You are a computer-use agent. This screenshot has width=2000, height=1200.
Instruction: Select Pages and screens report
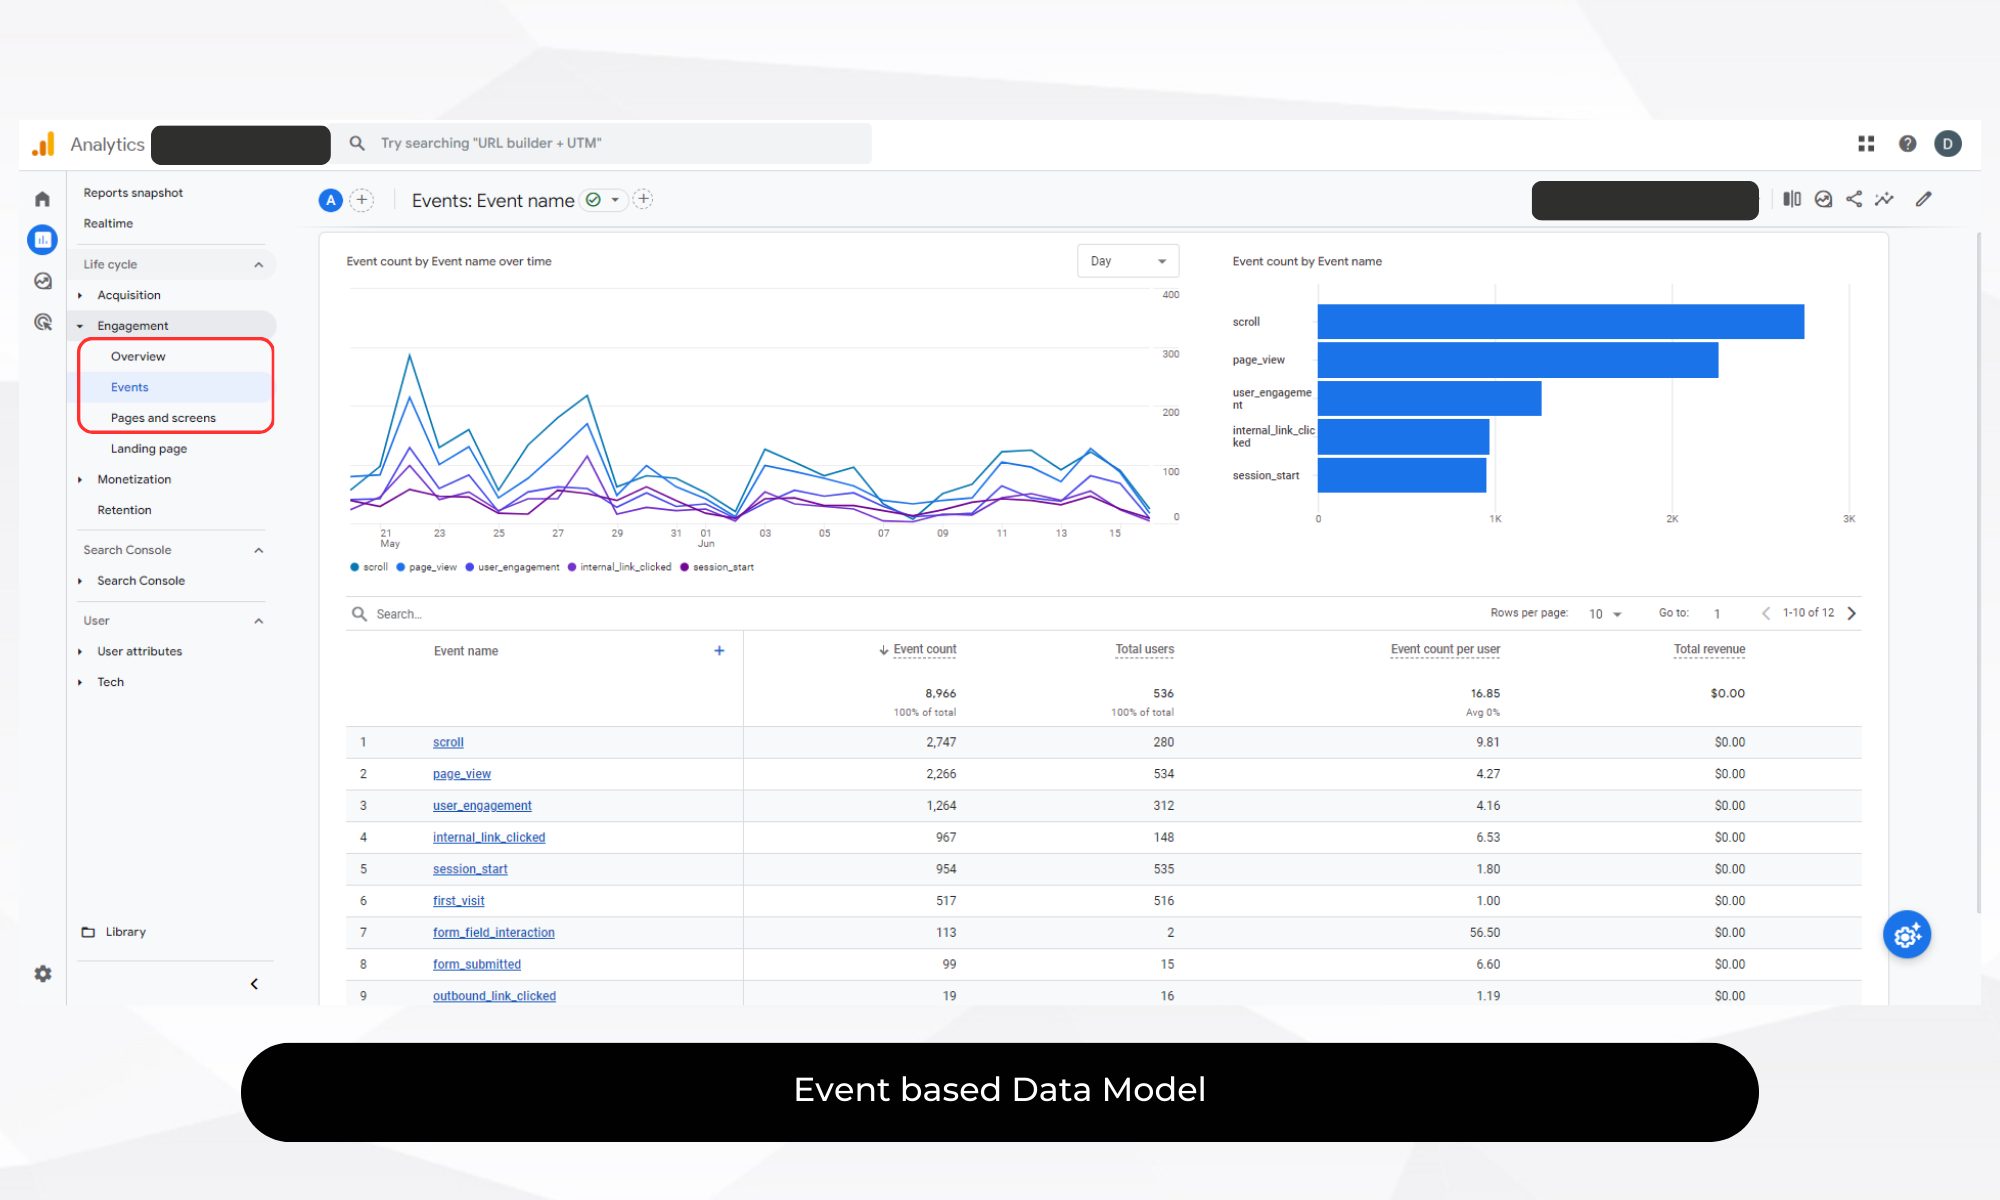click(x=163, y=418)
